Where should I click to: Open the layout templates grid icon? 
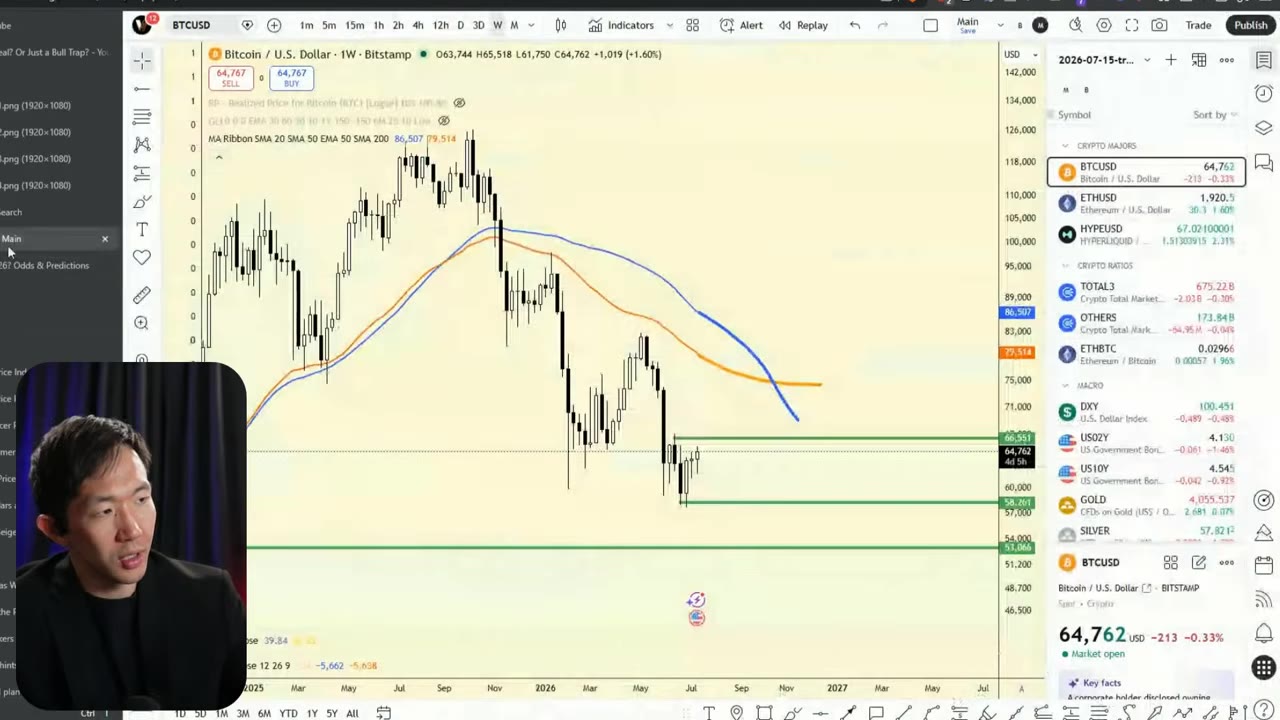click(x=692, y=25)
